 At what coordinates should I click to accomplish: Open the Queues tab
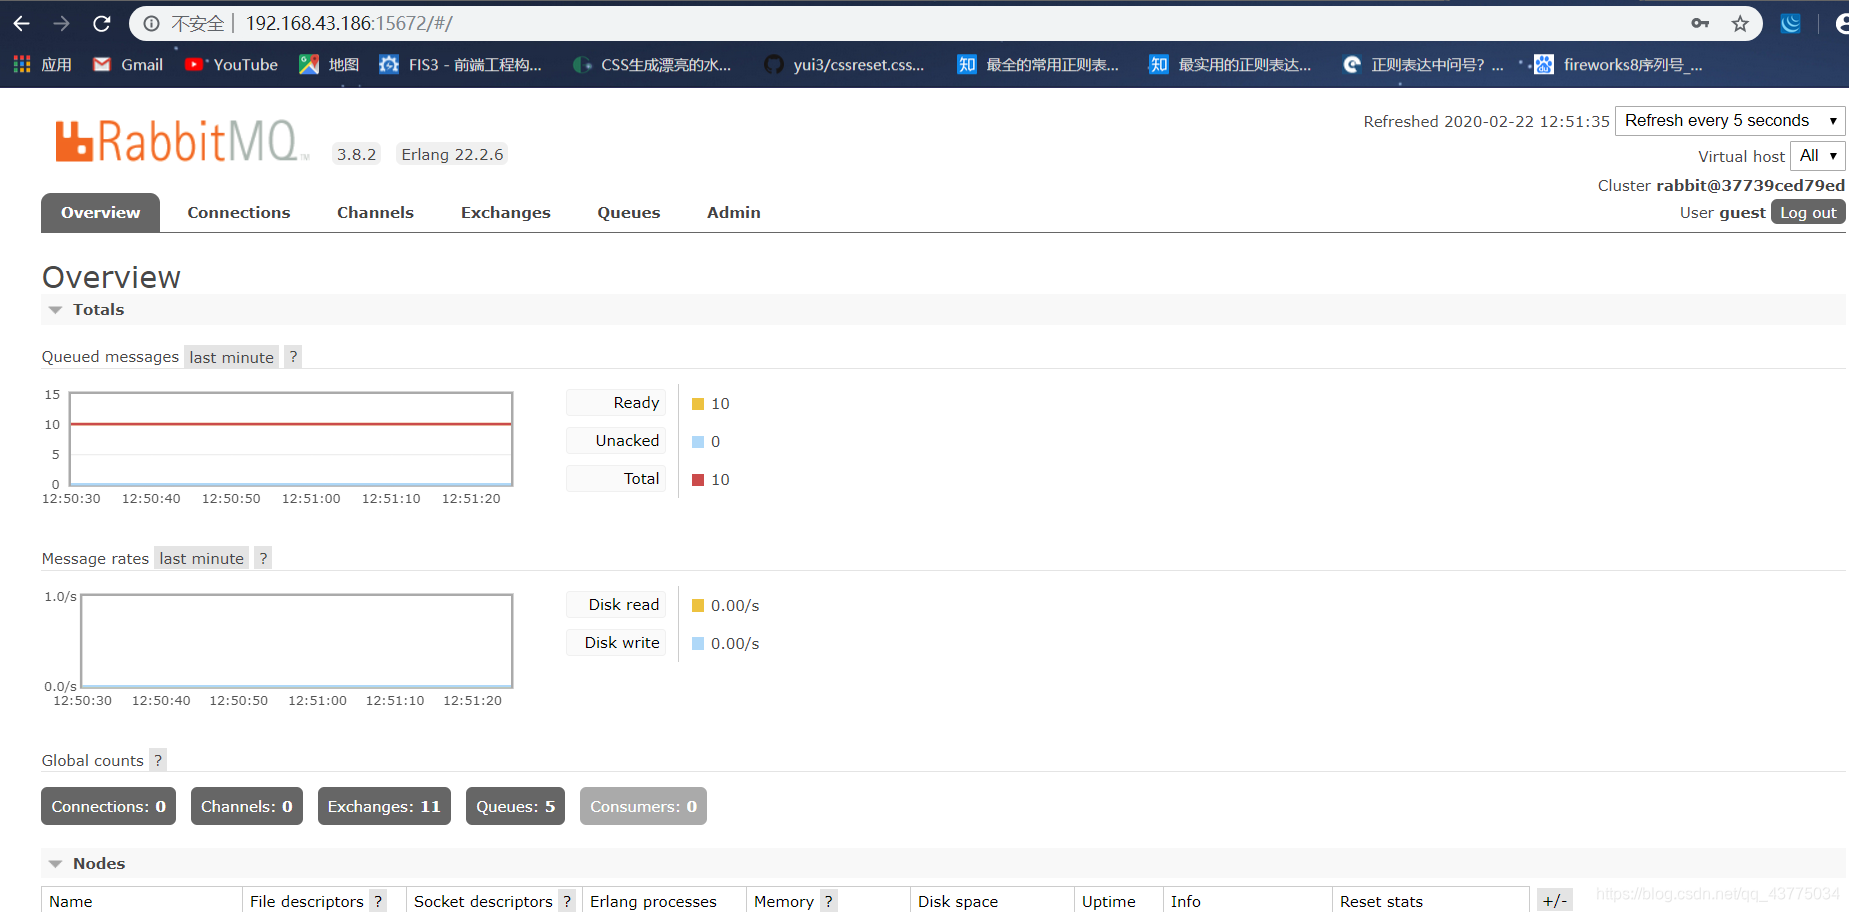point(629,212)
